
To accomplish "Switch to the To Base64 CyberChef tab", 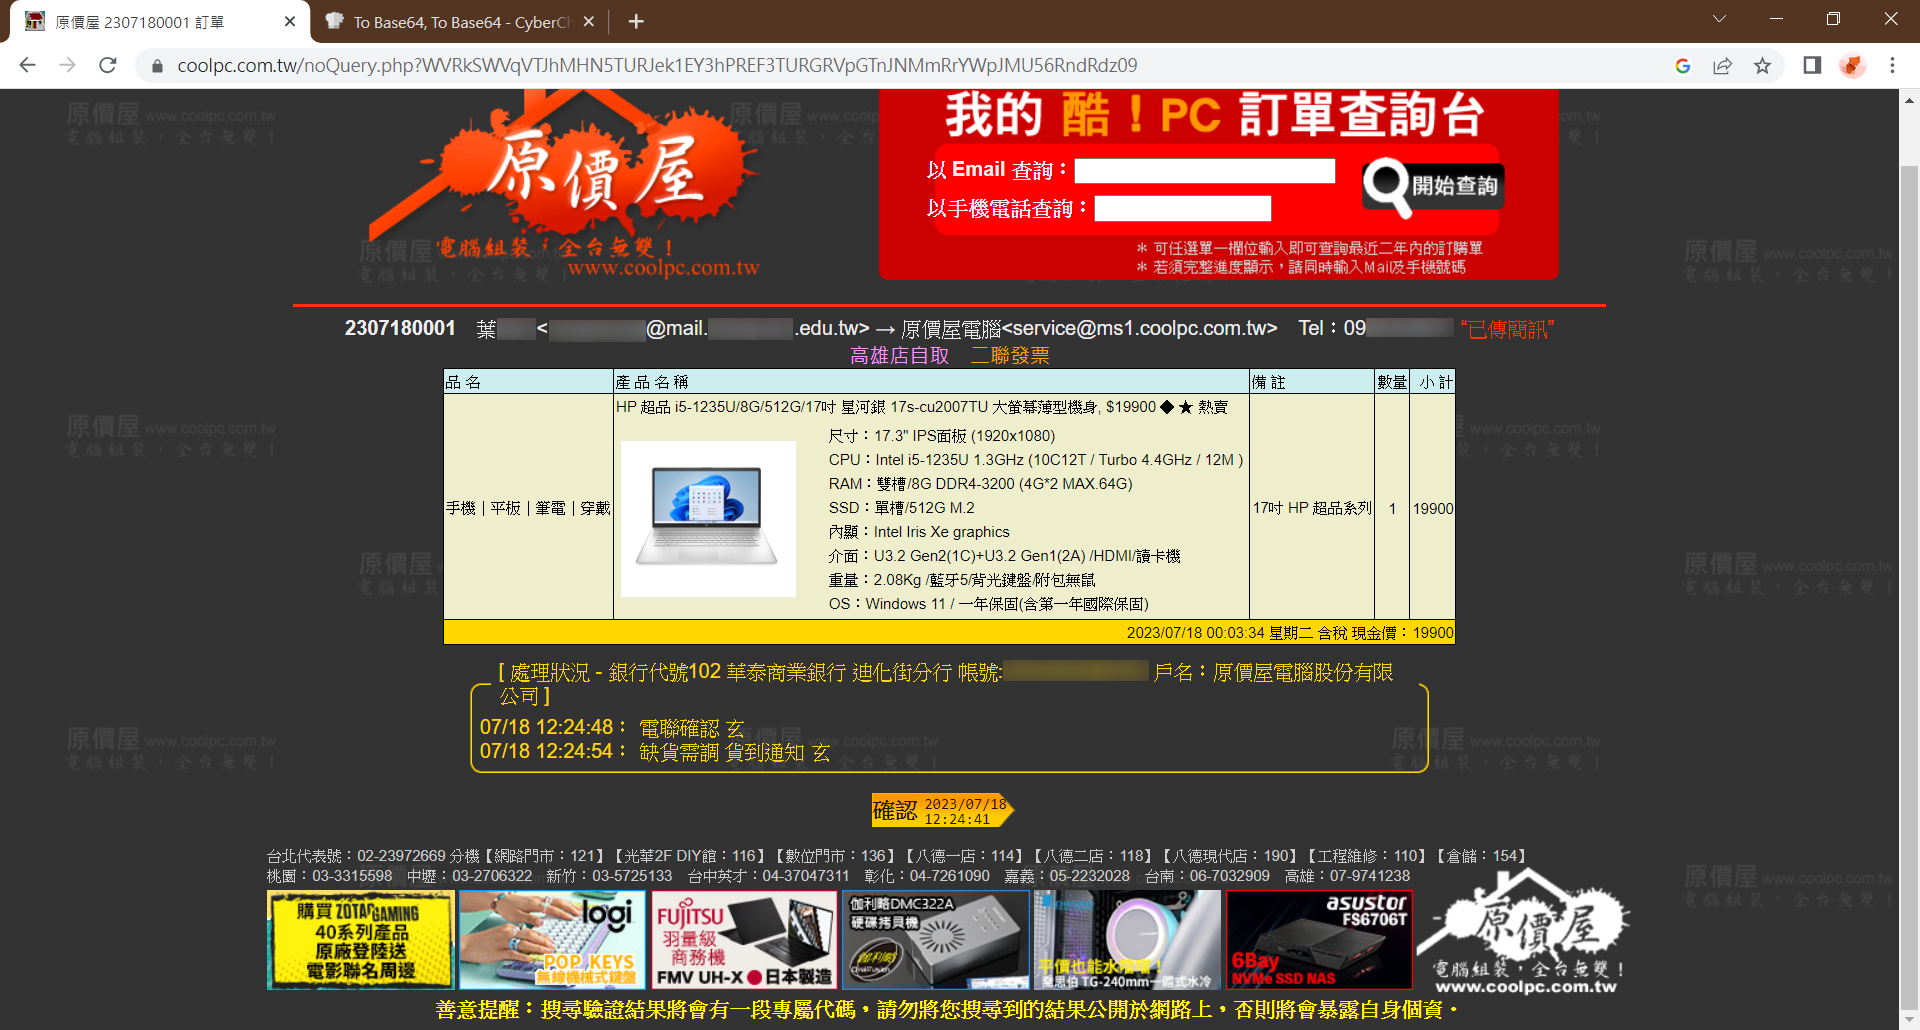I will tap(460, 22).
